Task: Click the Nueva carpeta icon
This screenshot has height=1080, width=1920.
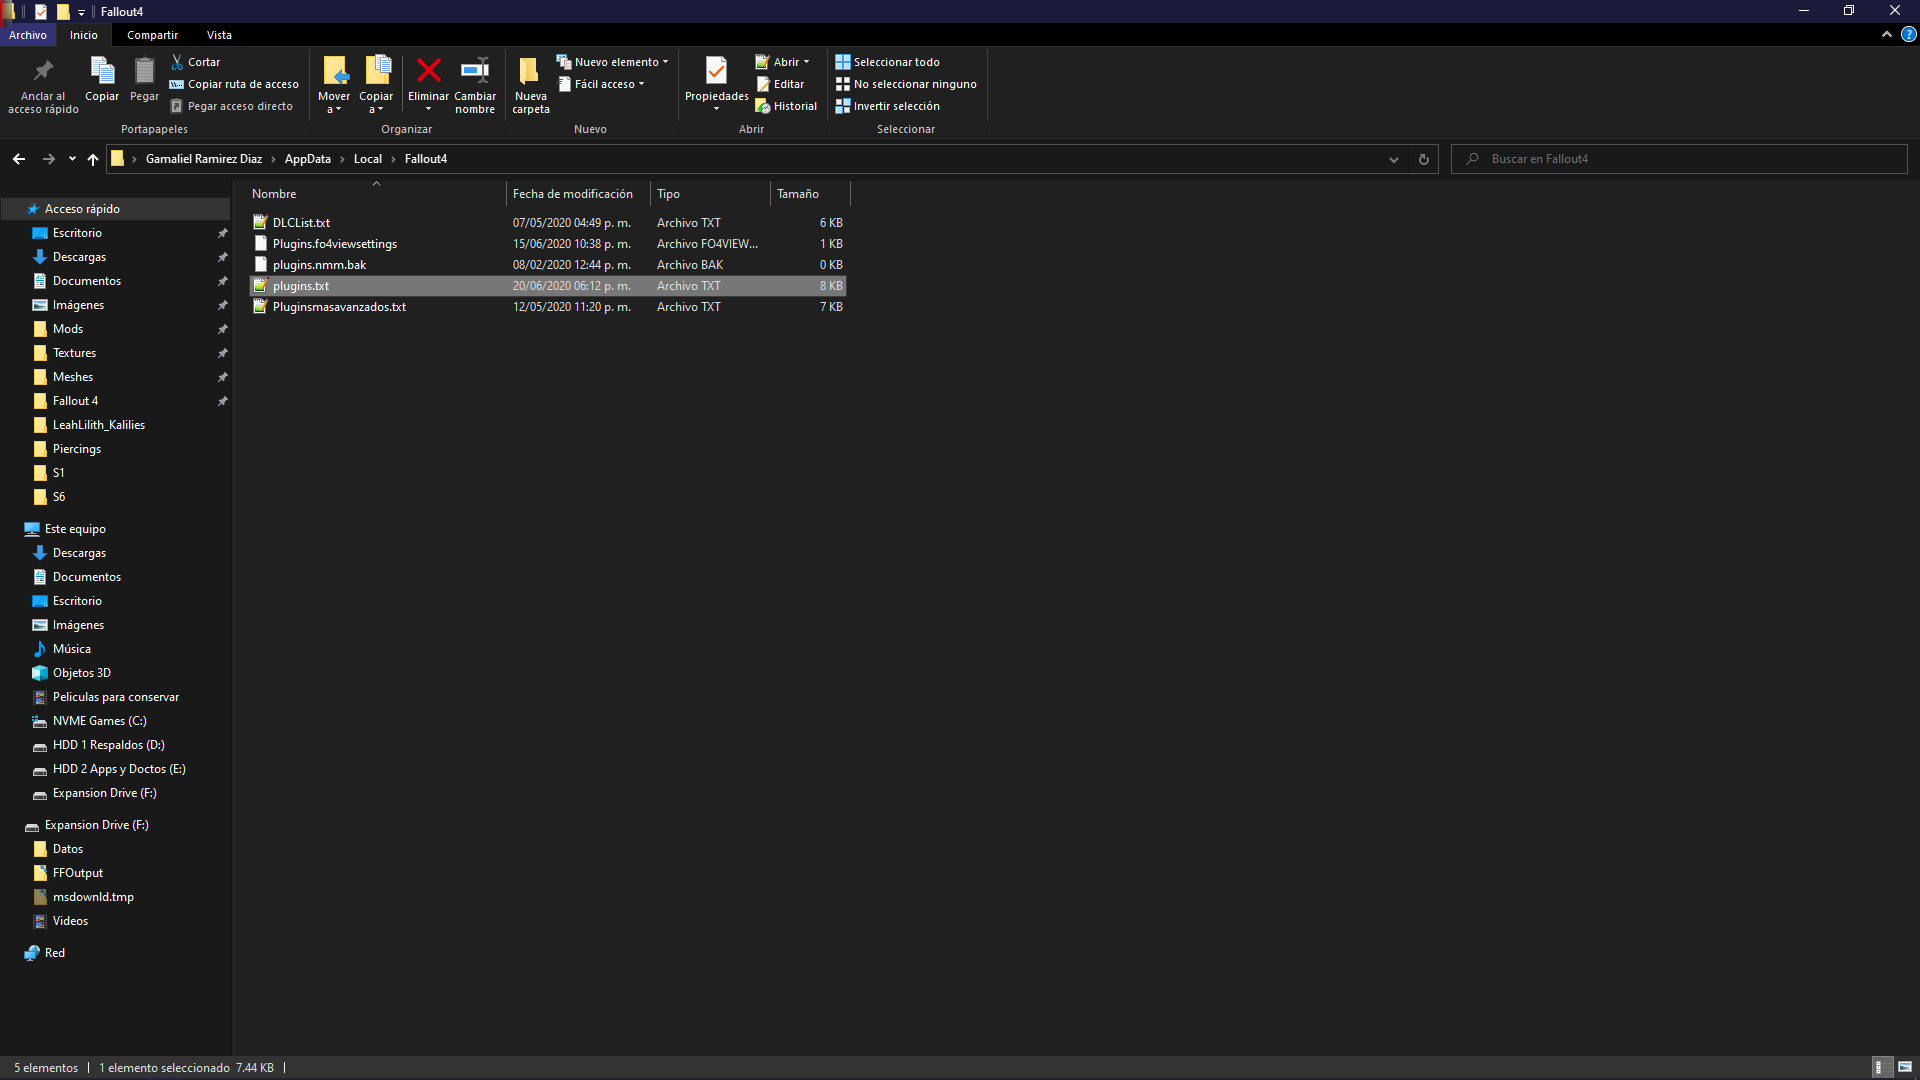Action: pyautogui.click(x=530, y=71)
